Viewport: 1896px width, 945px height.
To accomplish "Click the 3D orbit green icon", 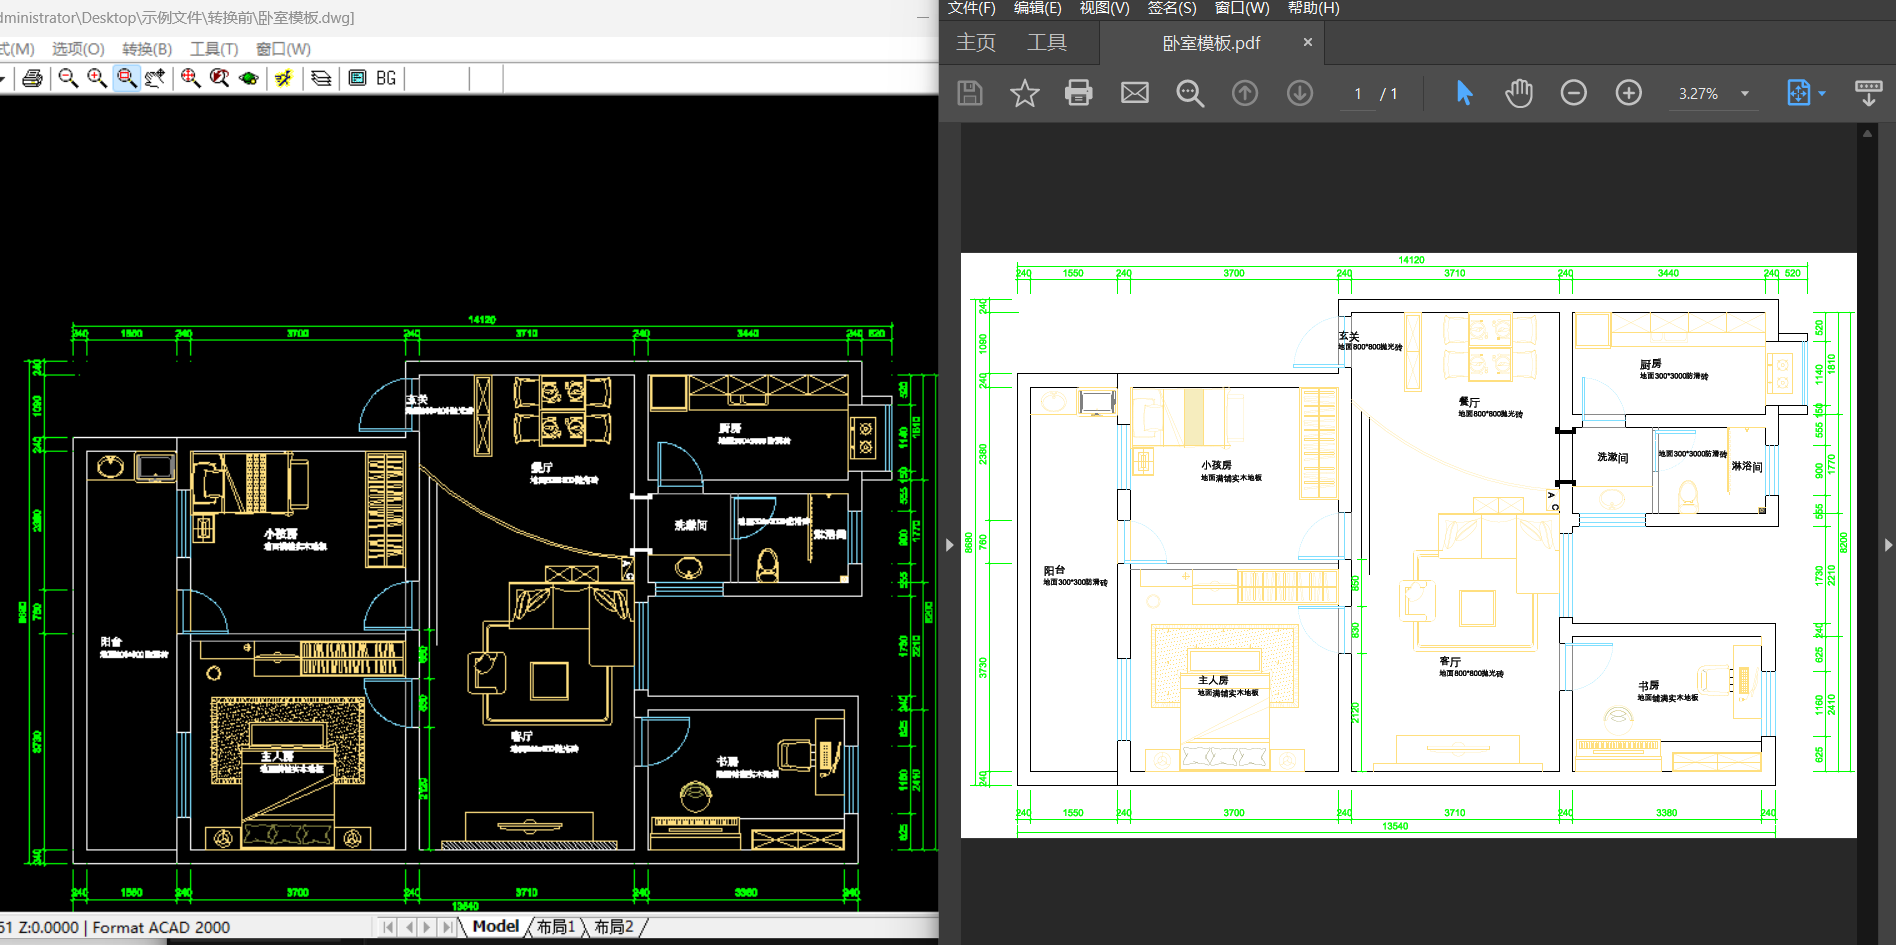I will [249, 78].
